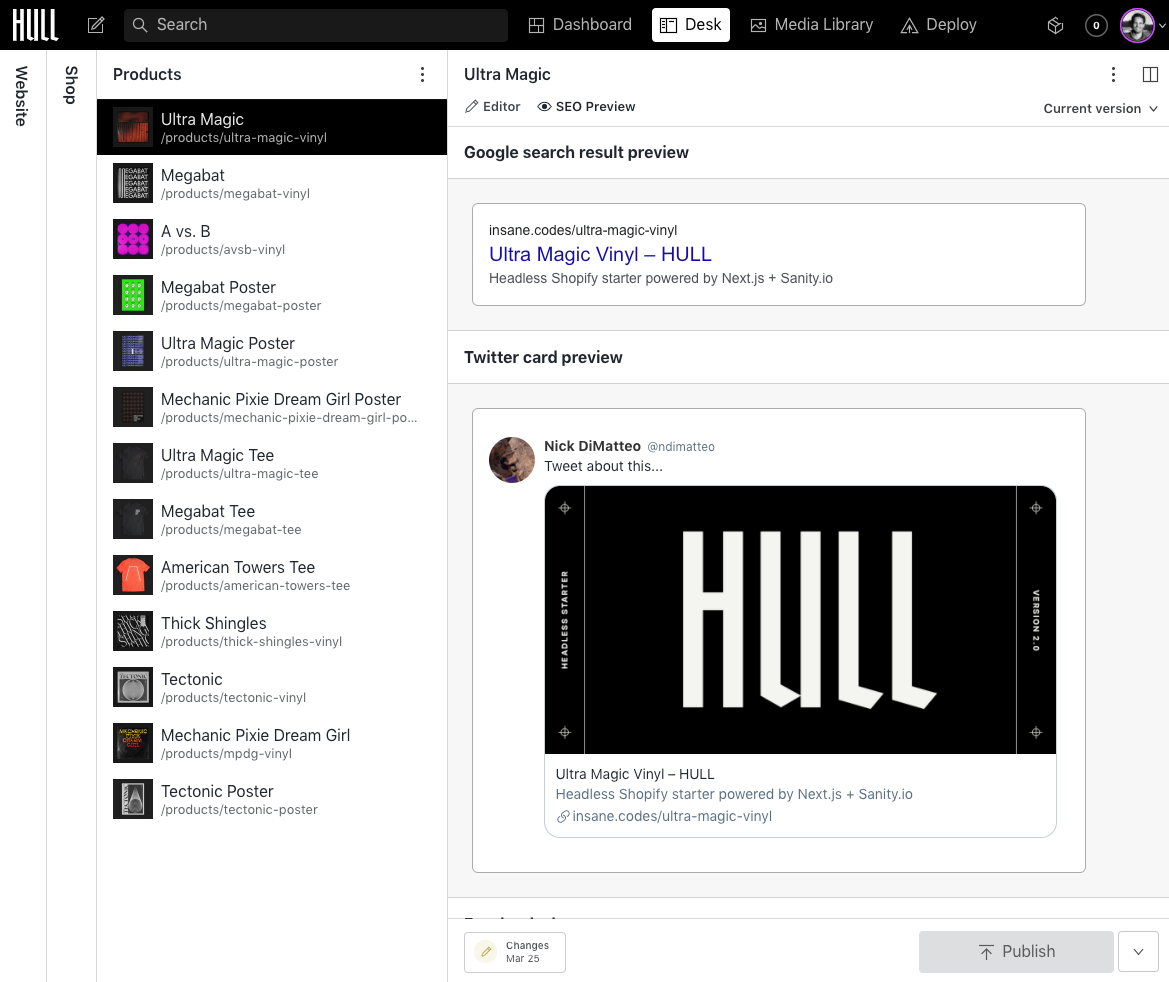Open the compose new document icon
Image resolution: width=1169 pixels, height=982 pixels.
click(96, 24)
